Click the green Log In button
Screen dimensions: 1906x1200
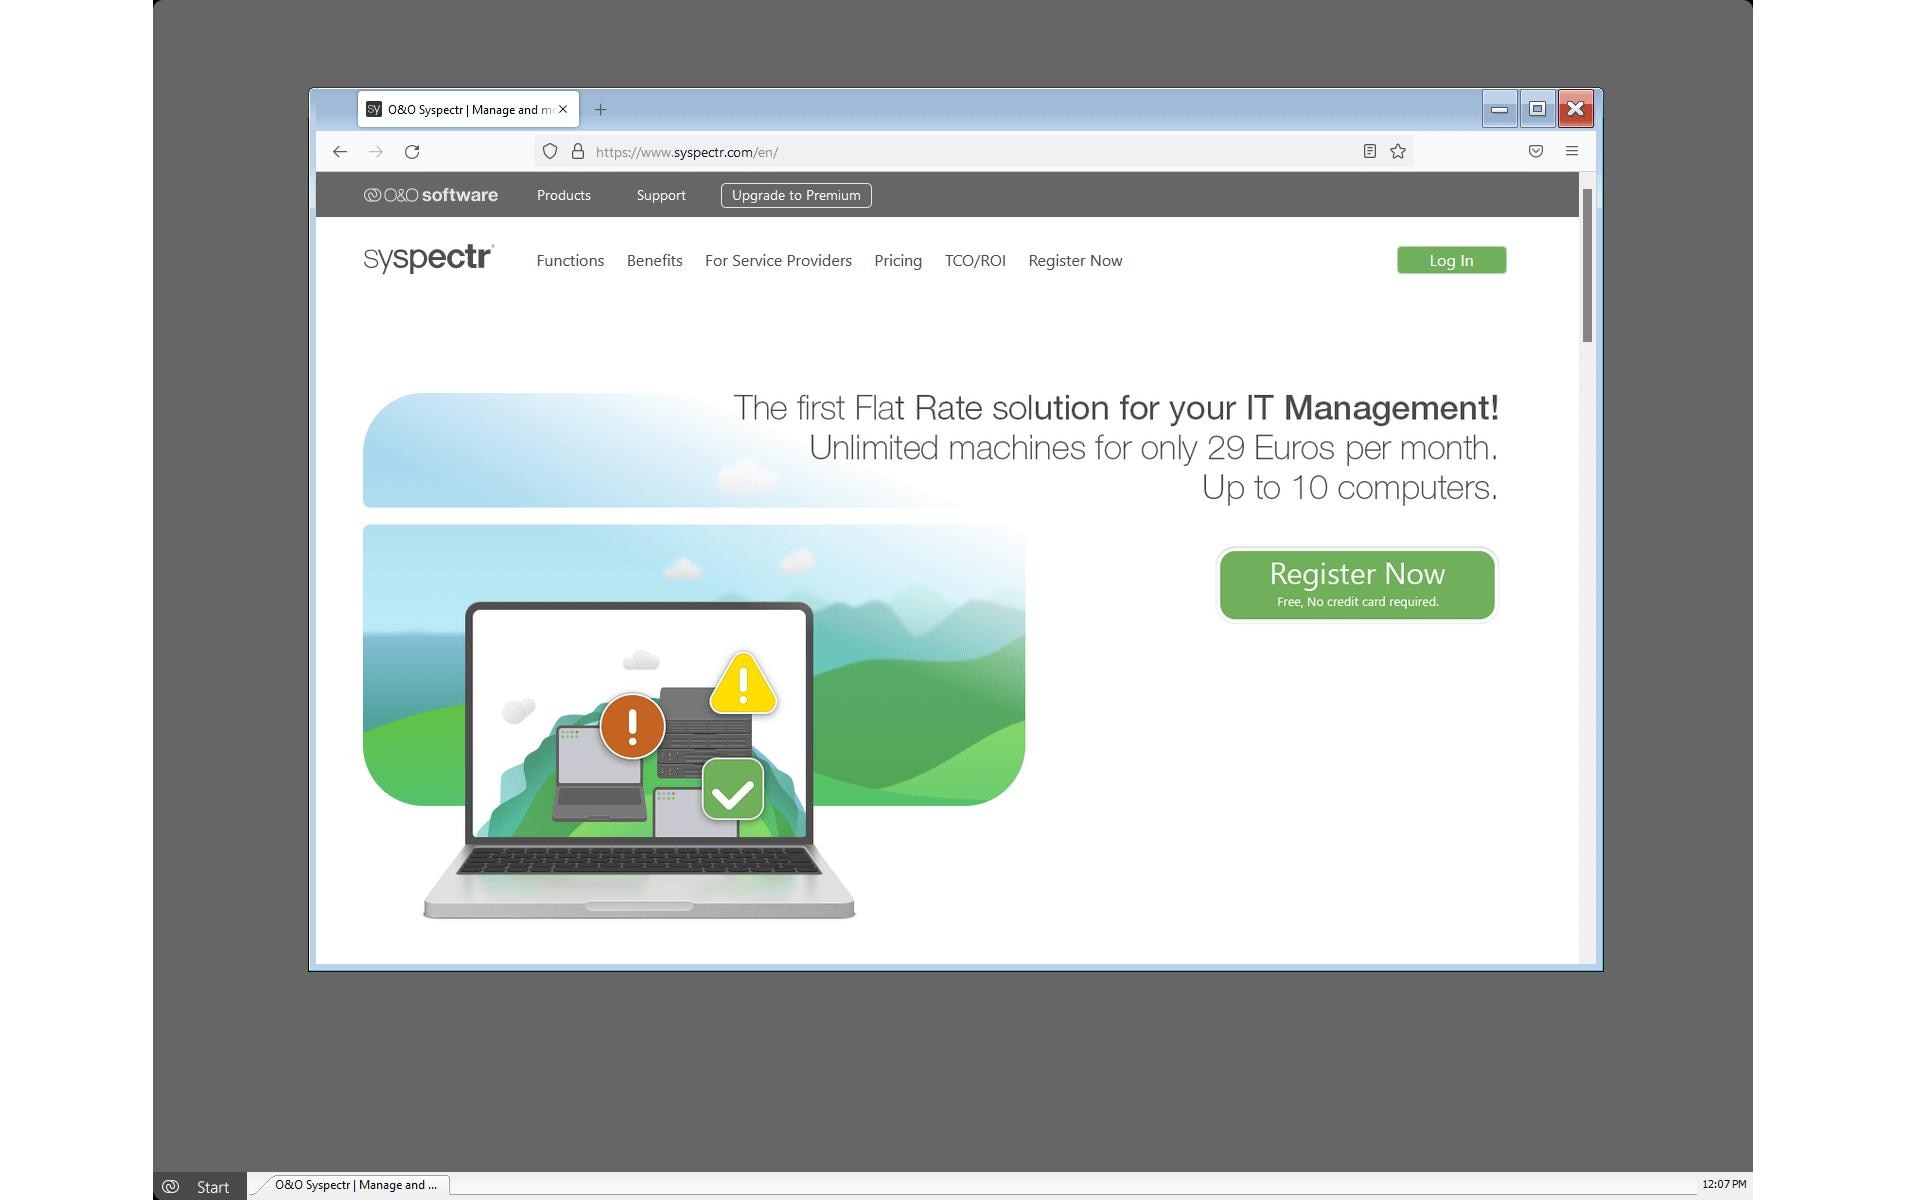(x=1451, y=260)
